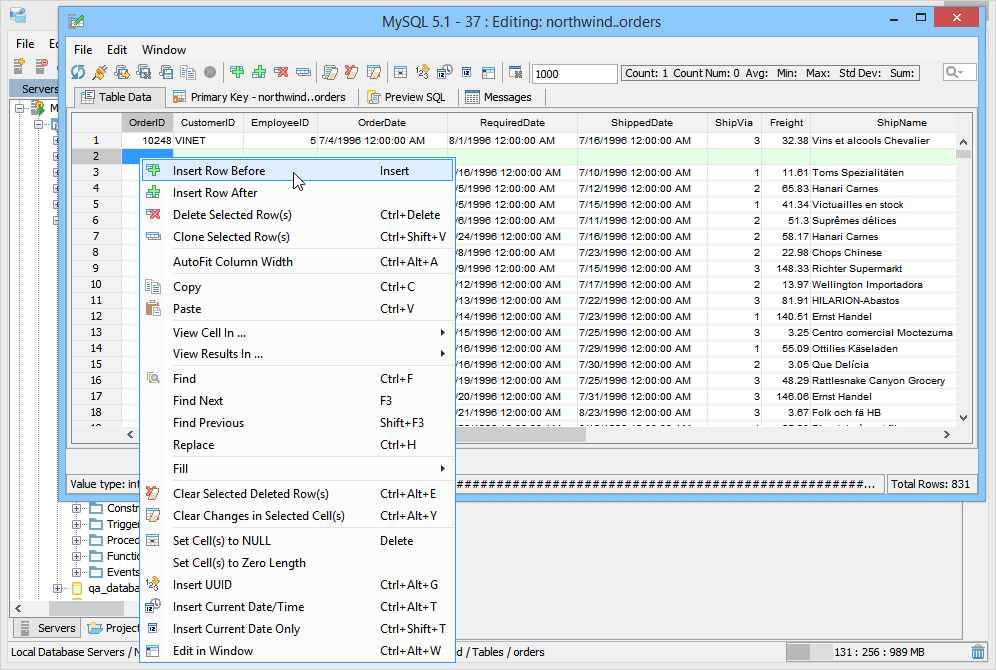This screenshot has height=670, width=996.
Task: Click the close grid window toolbar icon
Action: (516, 72)
